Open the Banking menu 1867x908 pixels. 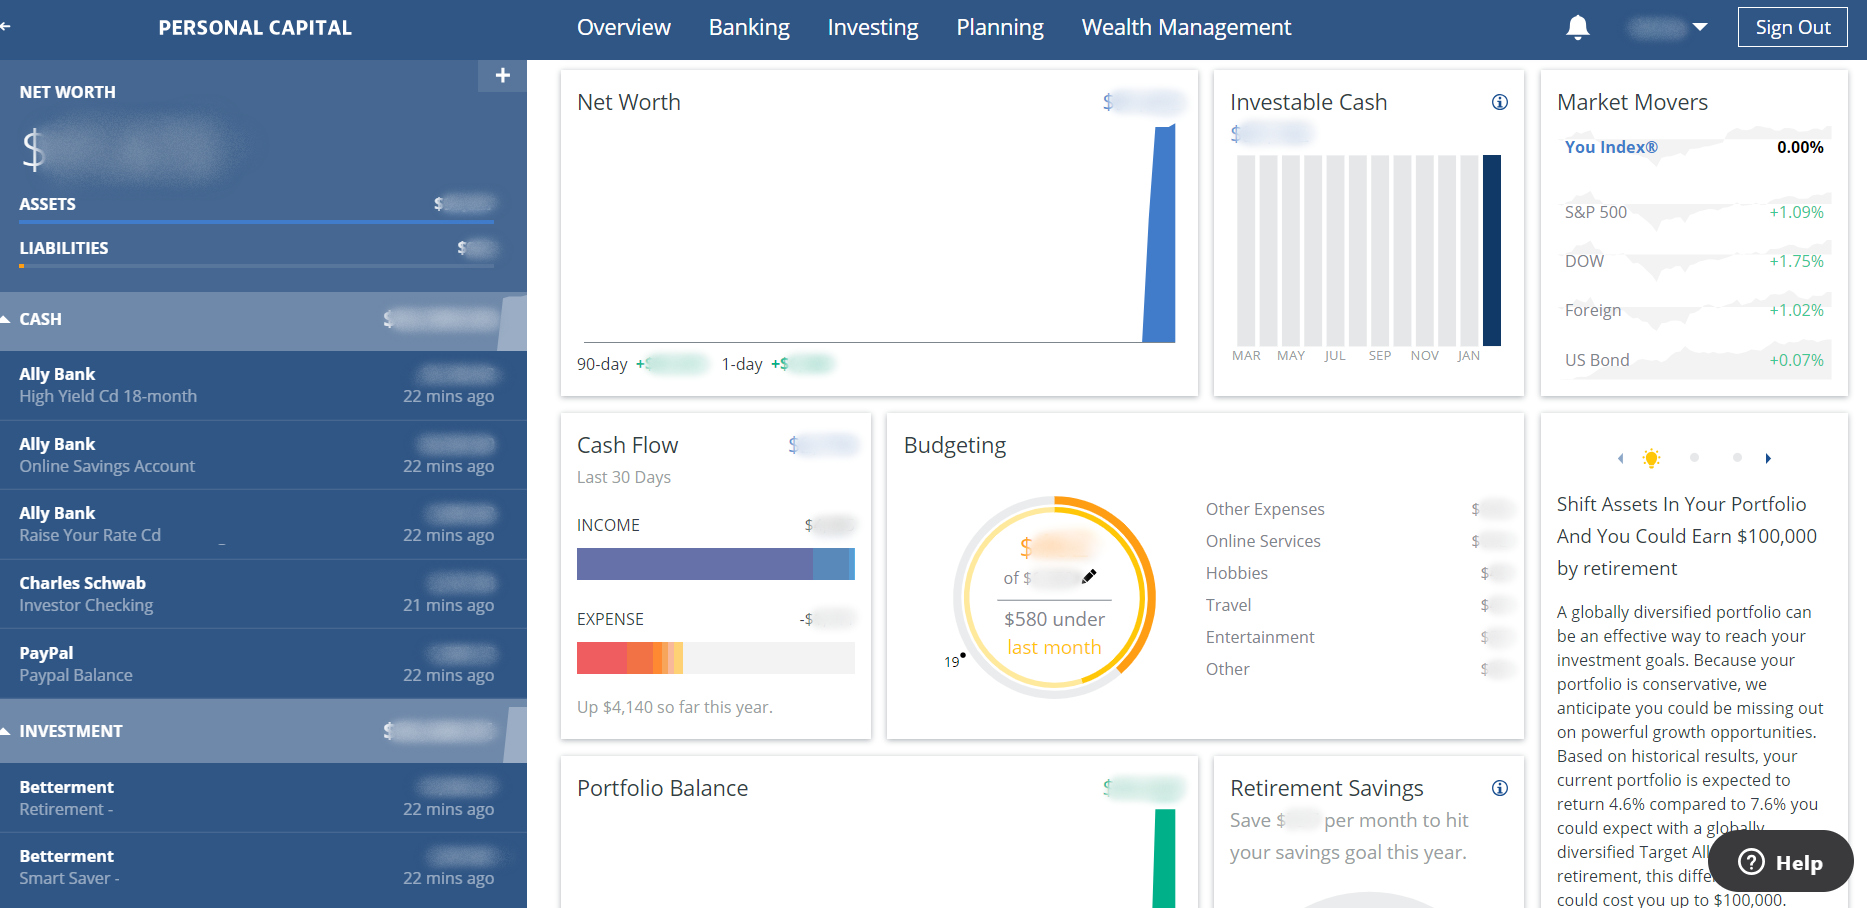click(x=749, y=28)
